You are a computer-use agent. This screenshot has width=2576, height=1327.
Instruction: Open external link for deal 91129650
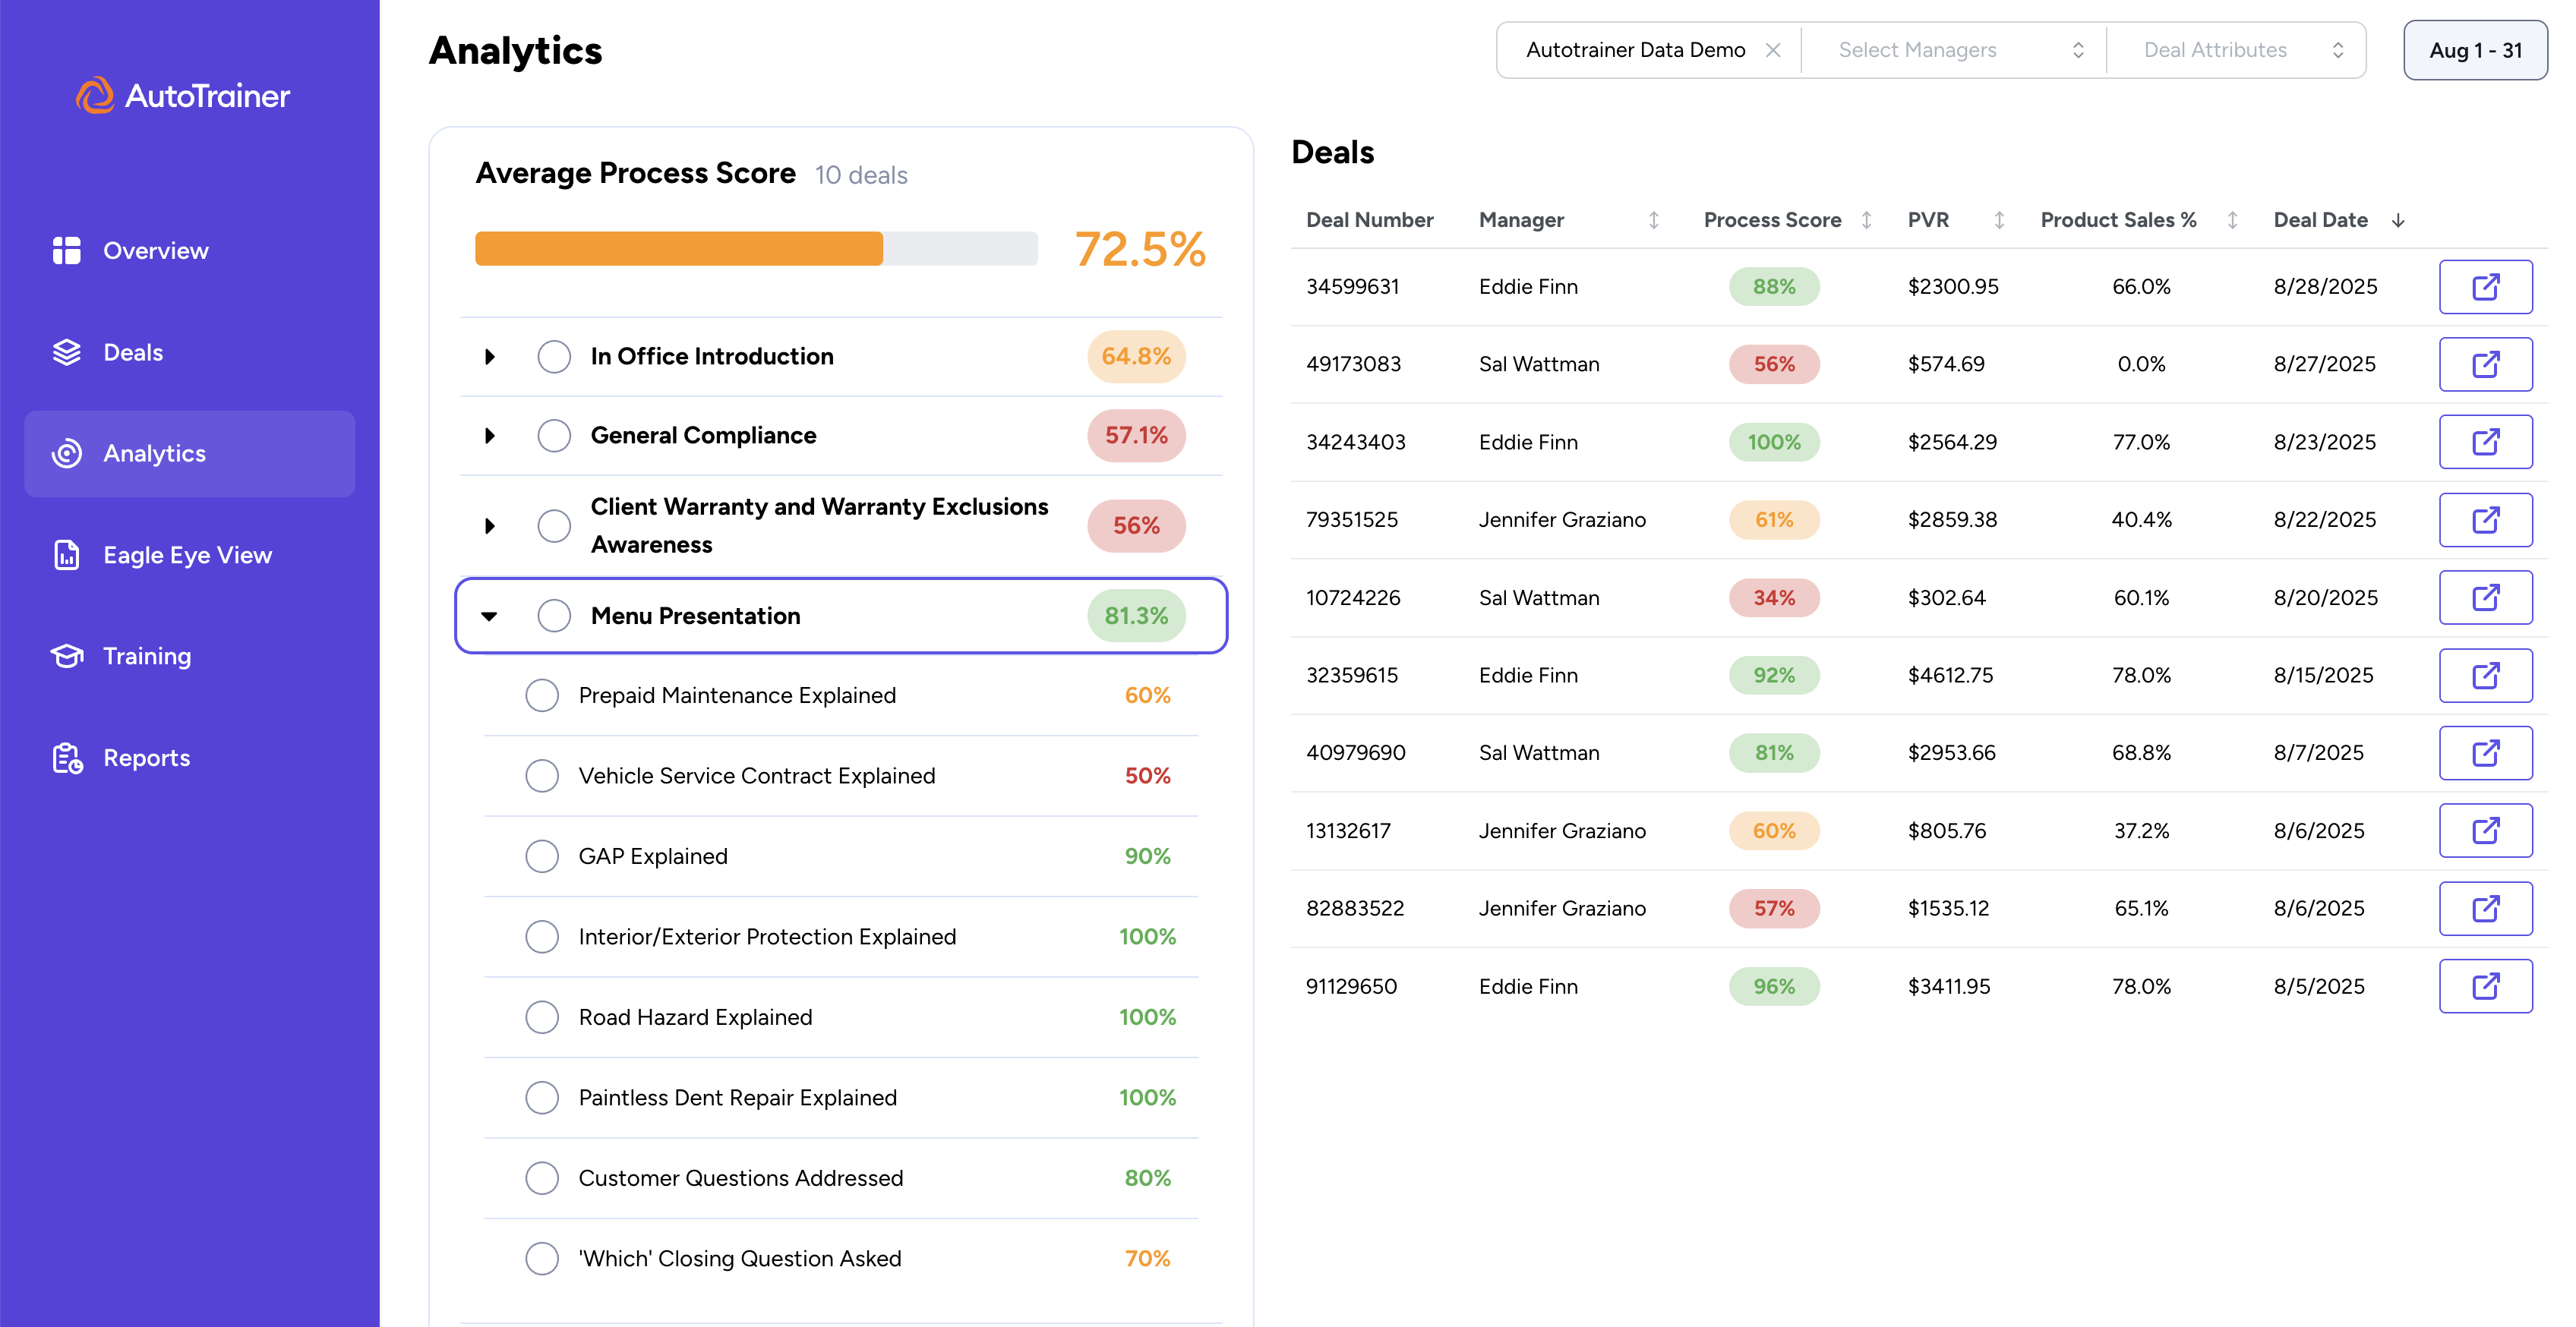tap(2484, 986)
